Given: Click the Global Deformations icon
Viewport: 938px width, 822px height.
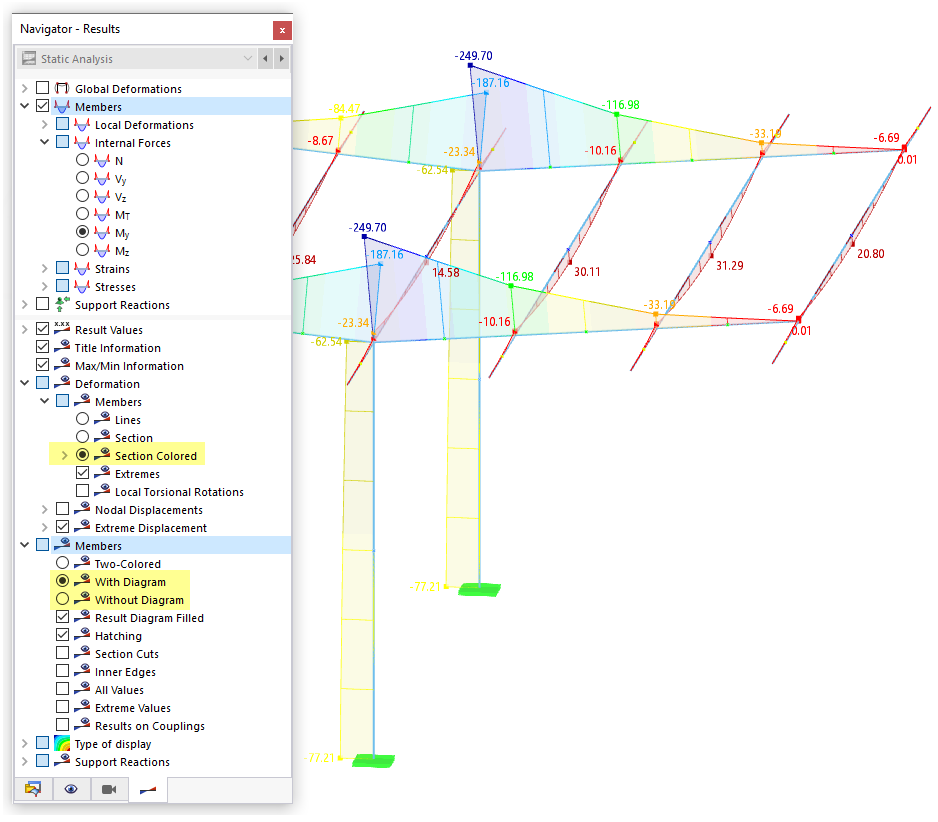Looking at the screenshot, I should pos(62,88).
